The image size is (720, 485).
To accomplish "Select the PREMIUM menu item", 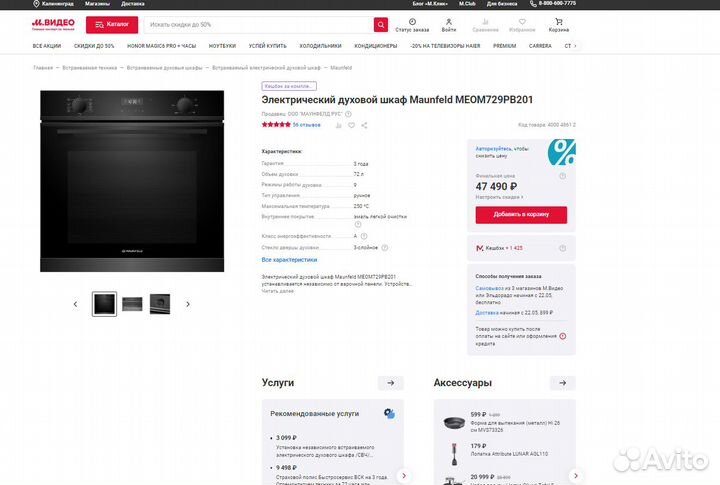I will pos(505,46).
